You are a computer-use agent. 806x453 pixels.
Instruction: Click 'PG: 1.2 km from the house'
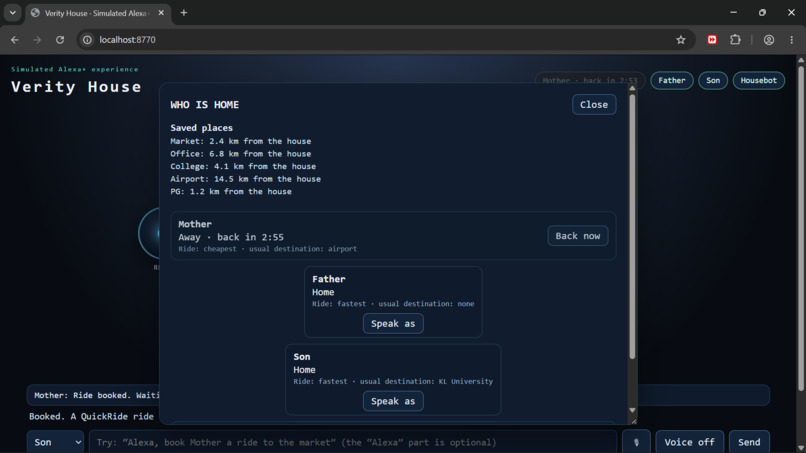point(231,191)
